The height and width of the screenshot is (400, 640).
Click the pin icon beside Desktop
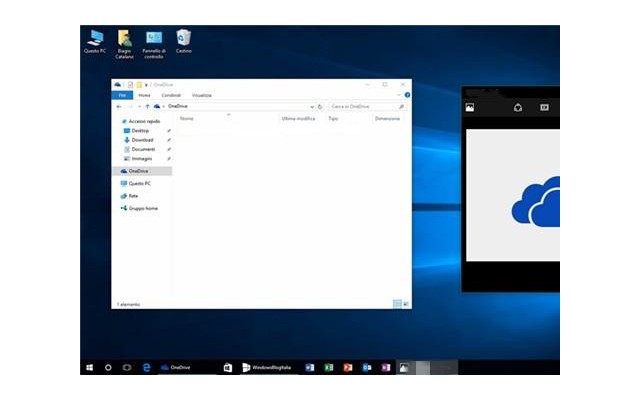coord(169,131)
